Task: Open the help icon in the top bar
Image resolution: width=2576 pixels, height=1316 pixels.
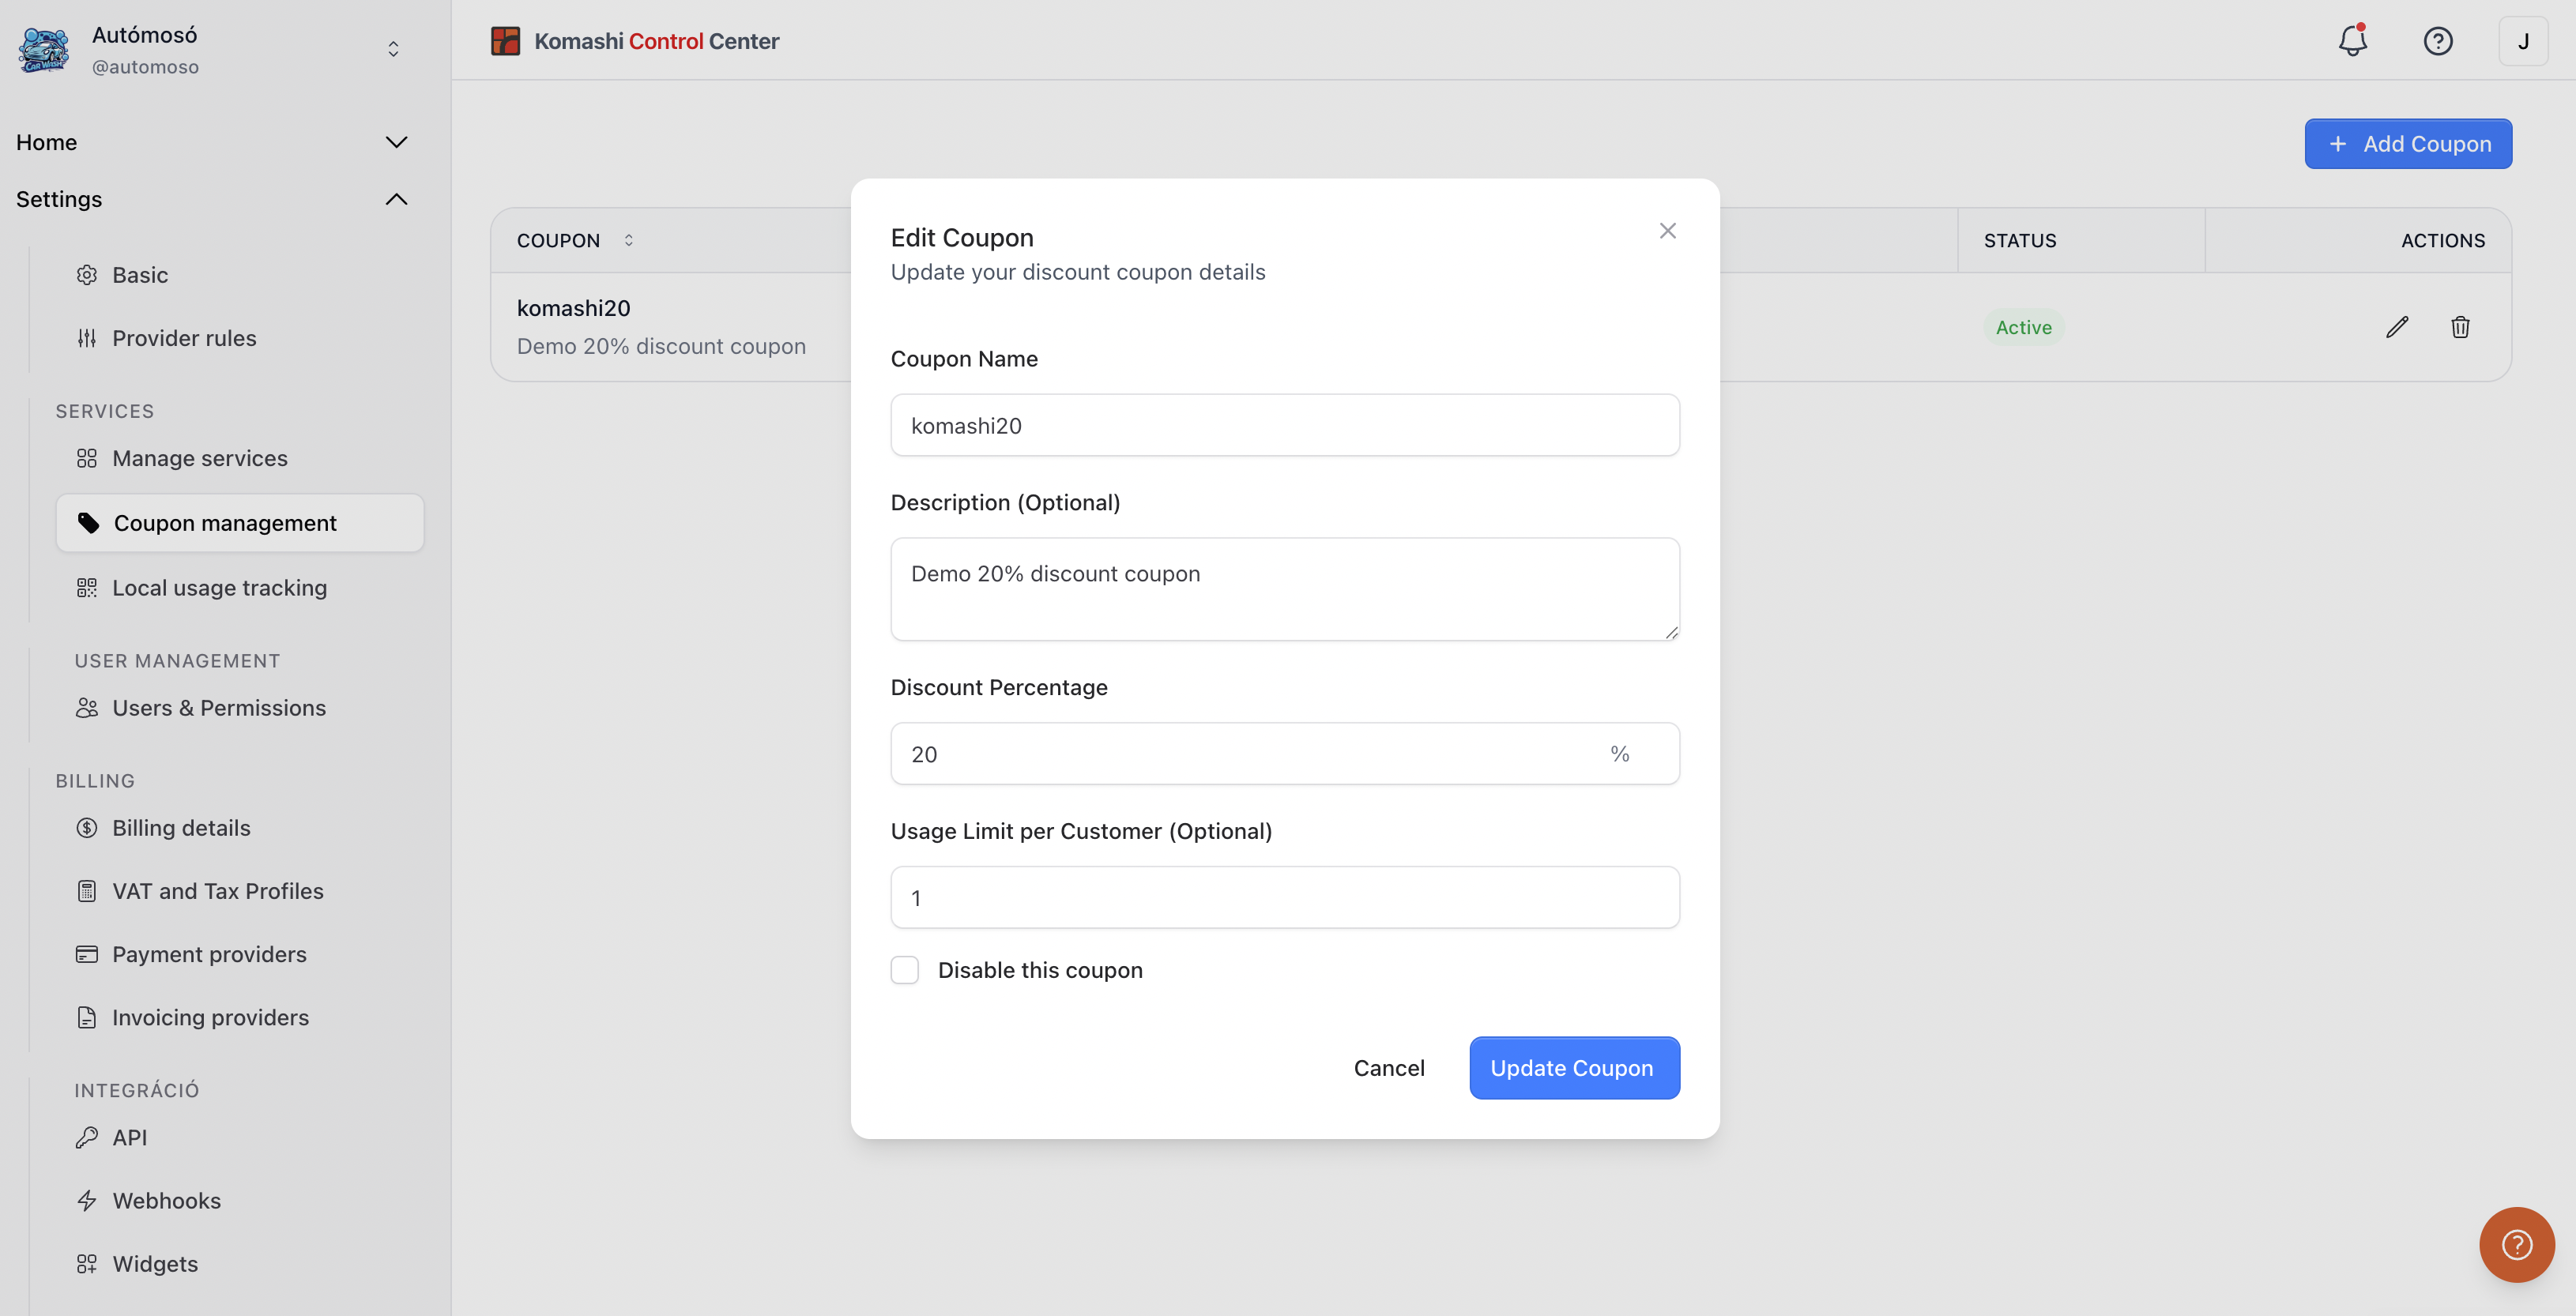Action: 2437,41
